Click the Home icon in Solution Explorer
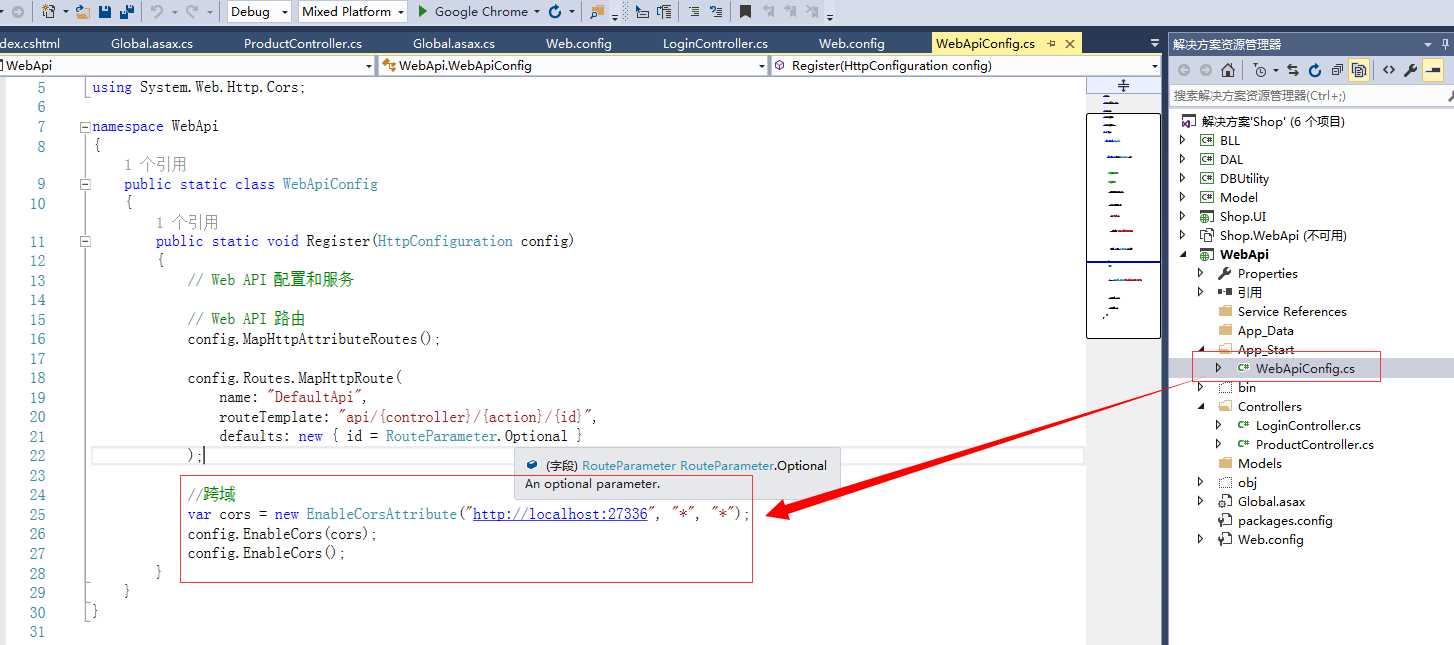 pos(1227,70)
